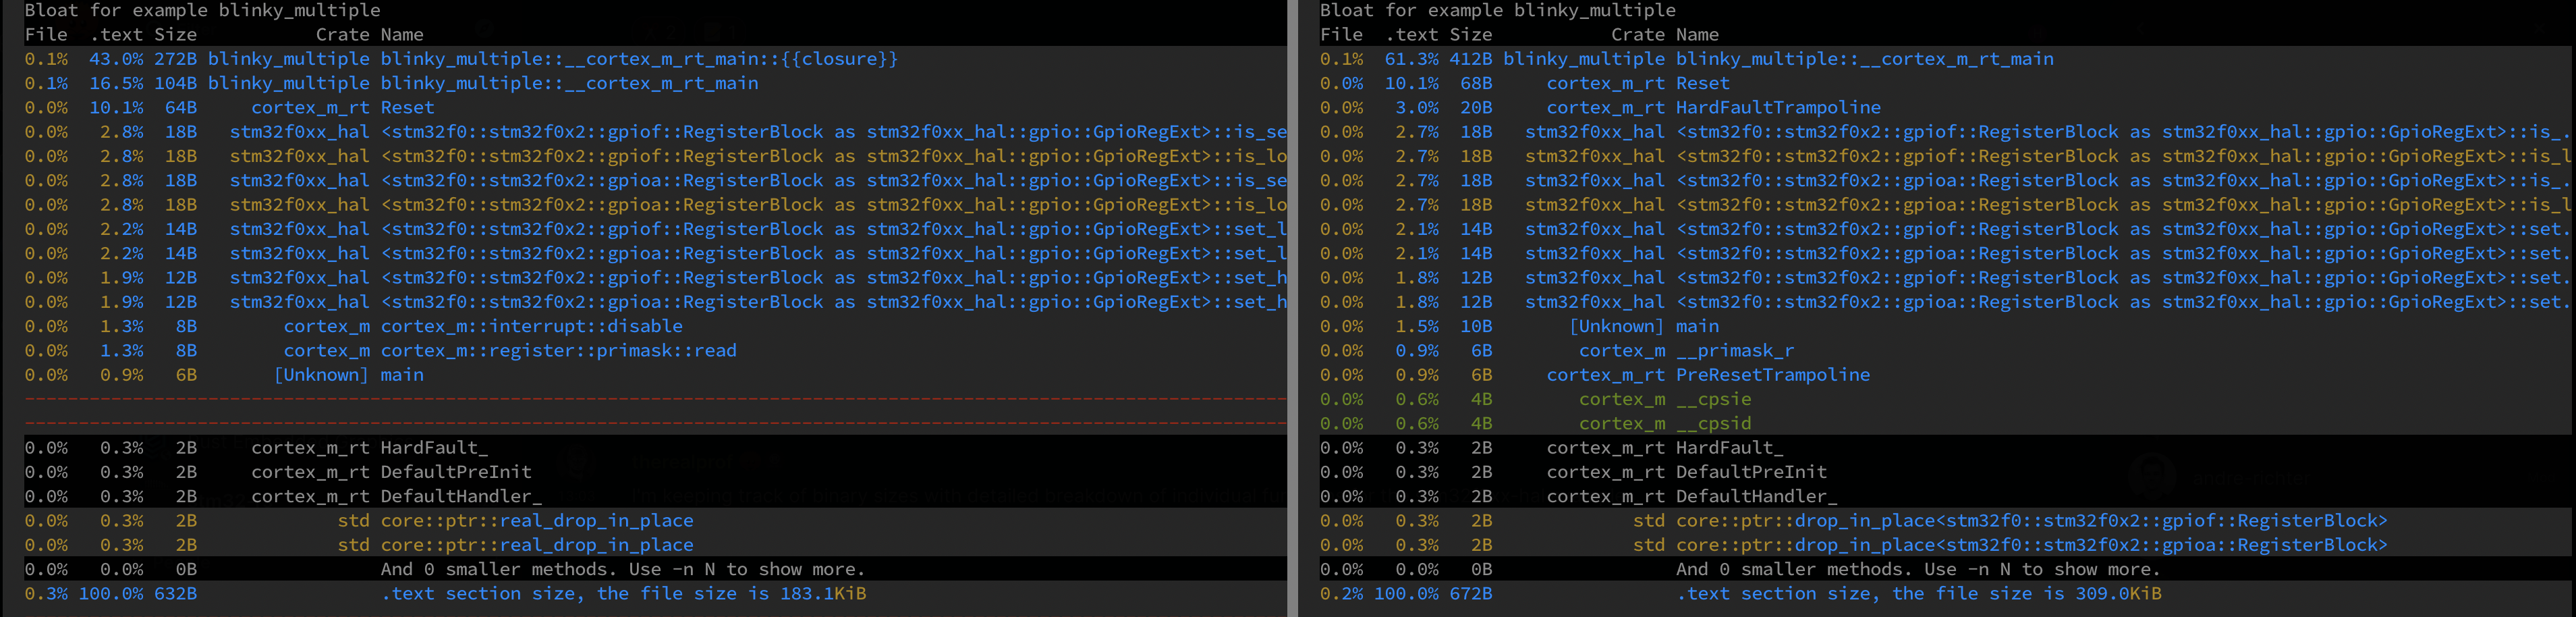
Task: Click the Reset name with 64B in left pane
Action: click(407, 107)
